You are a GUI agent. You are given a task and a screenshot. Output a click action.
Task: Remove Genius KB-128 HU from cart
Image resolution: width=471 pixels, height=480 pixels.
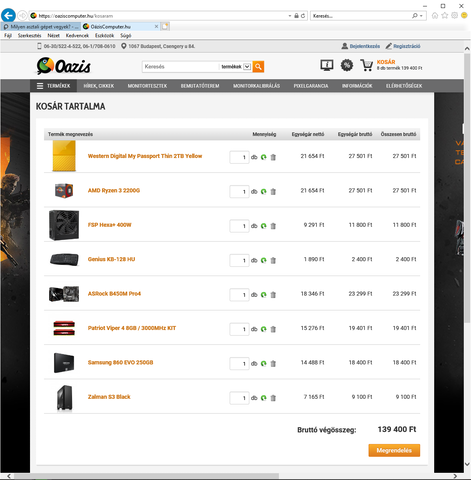[273, 260]
